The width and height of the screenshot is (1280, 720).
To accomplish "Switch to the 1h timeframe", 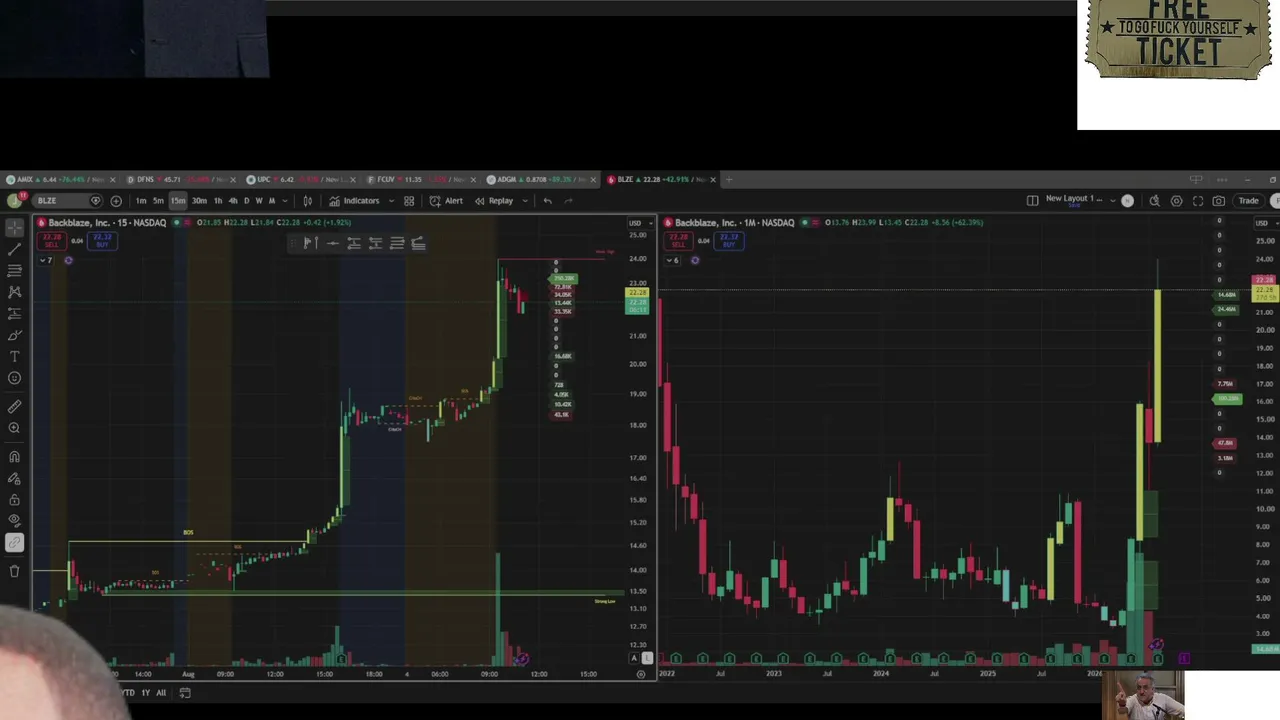I will [218, 201].
